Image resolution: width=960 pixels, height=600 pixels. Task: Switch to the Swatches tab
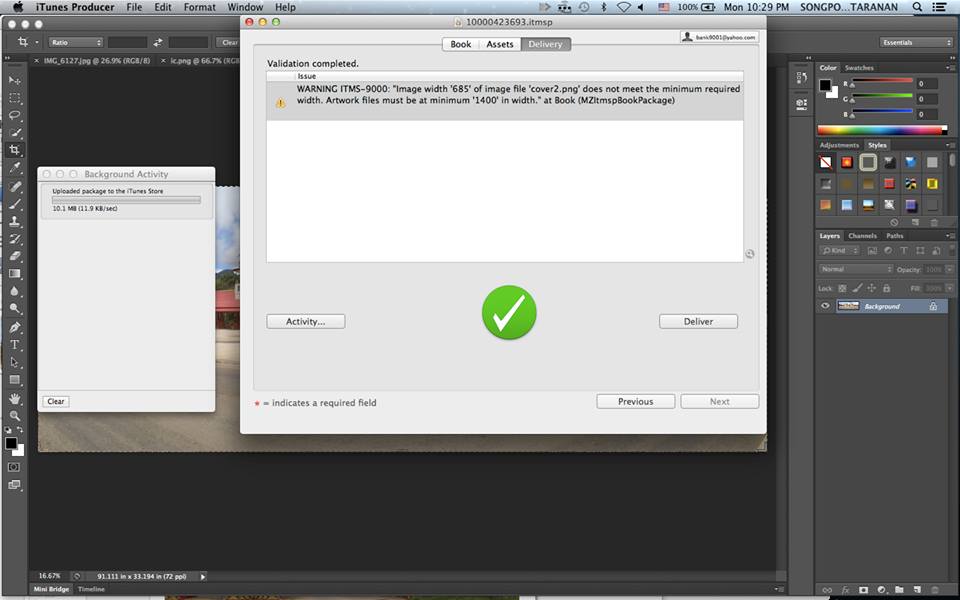coord(859,67)
